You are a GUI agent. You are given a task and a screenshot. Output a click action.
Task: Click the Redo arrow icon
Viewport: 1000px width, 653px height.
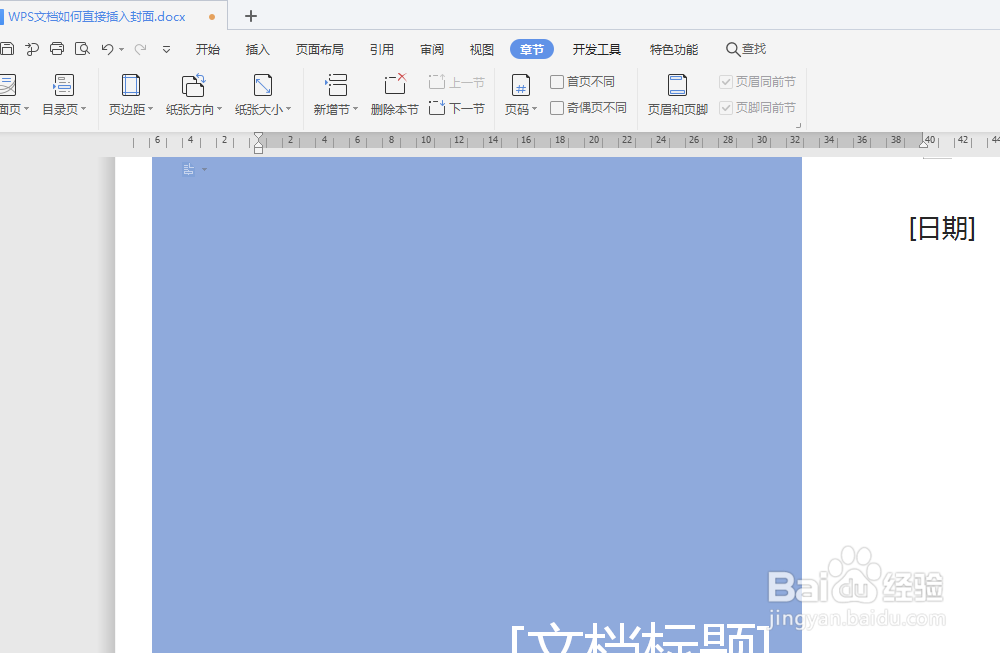[x=140, y=49]
